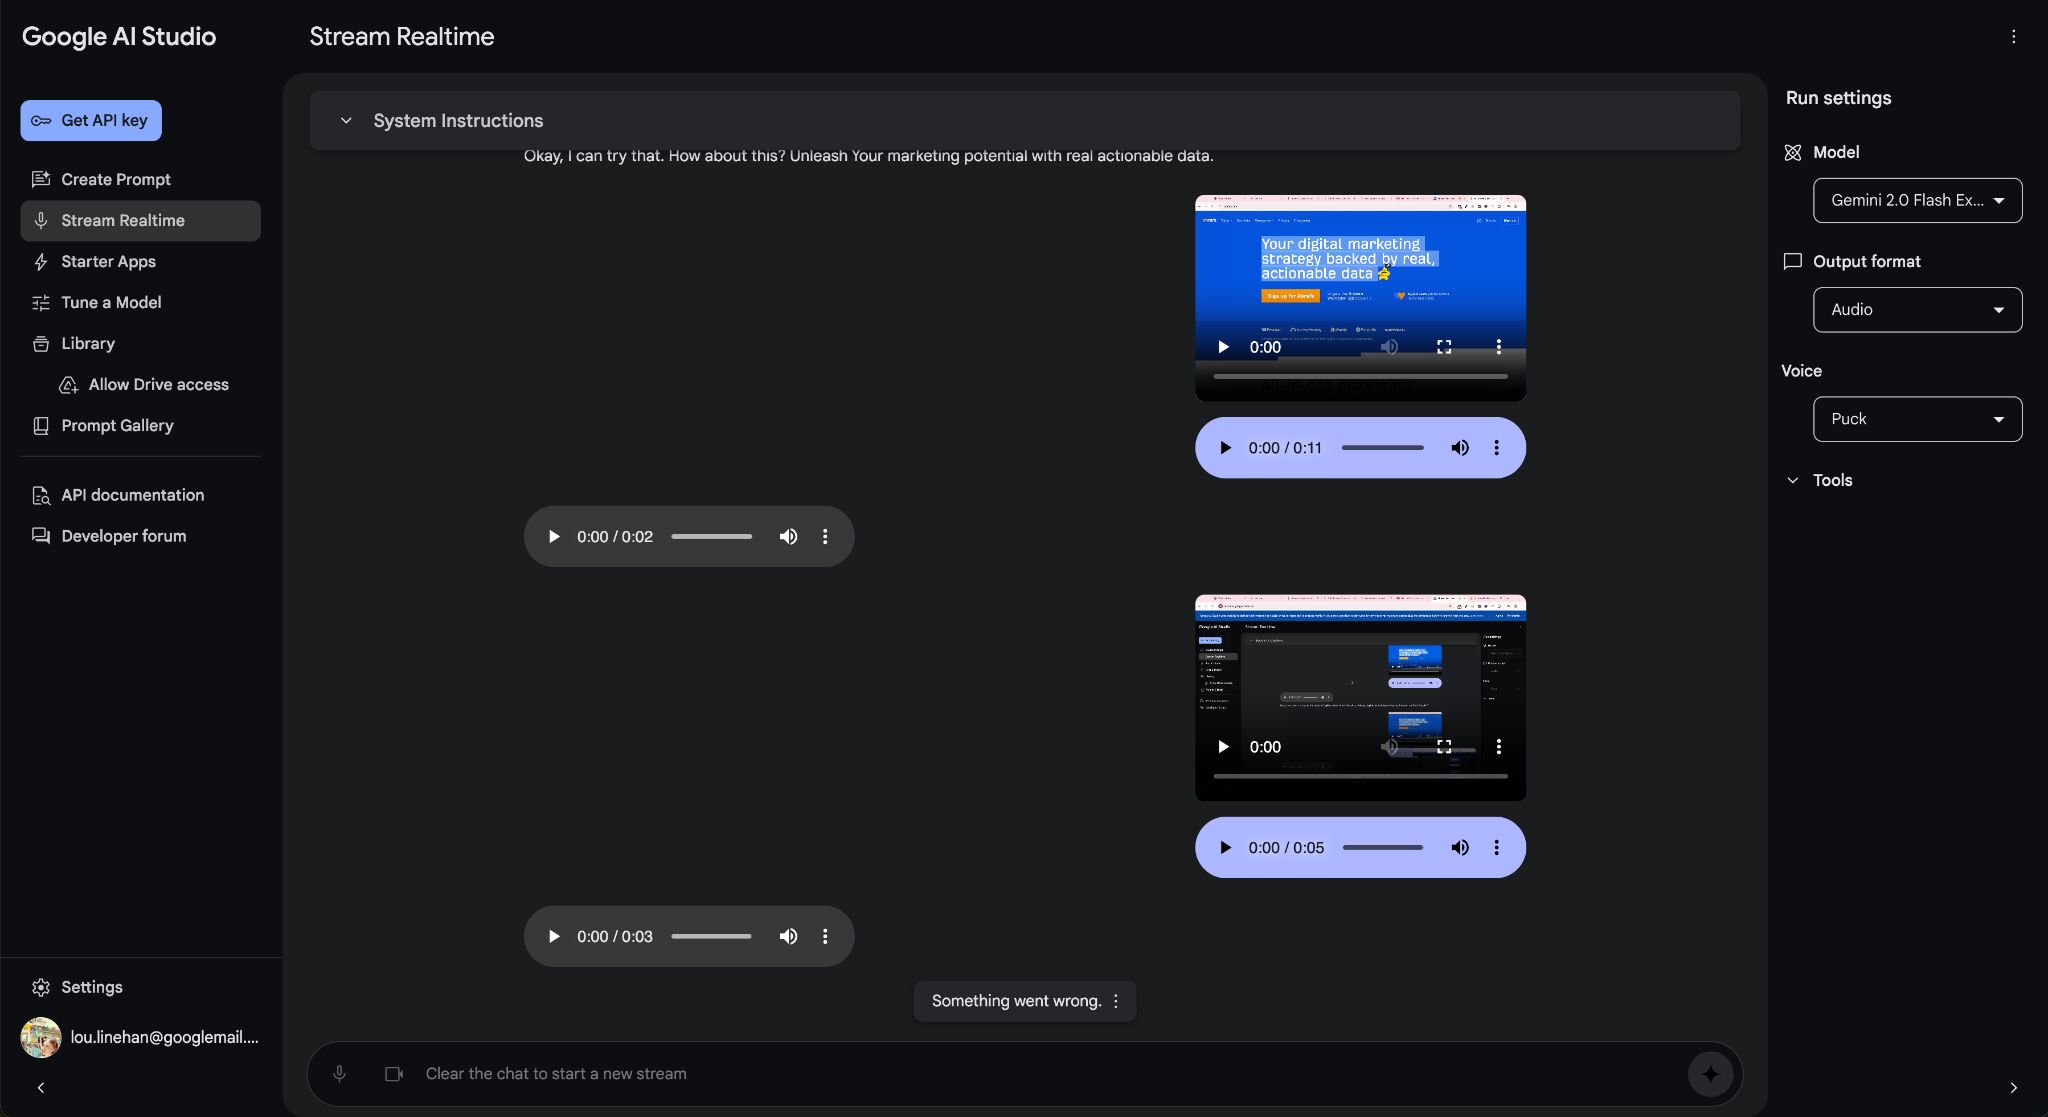
Task: Open the Model dropdown selector
Action: pos(1917,199)
